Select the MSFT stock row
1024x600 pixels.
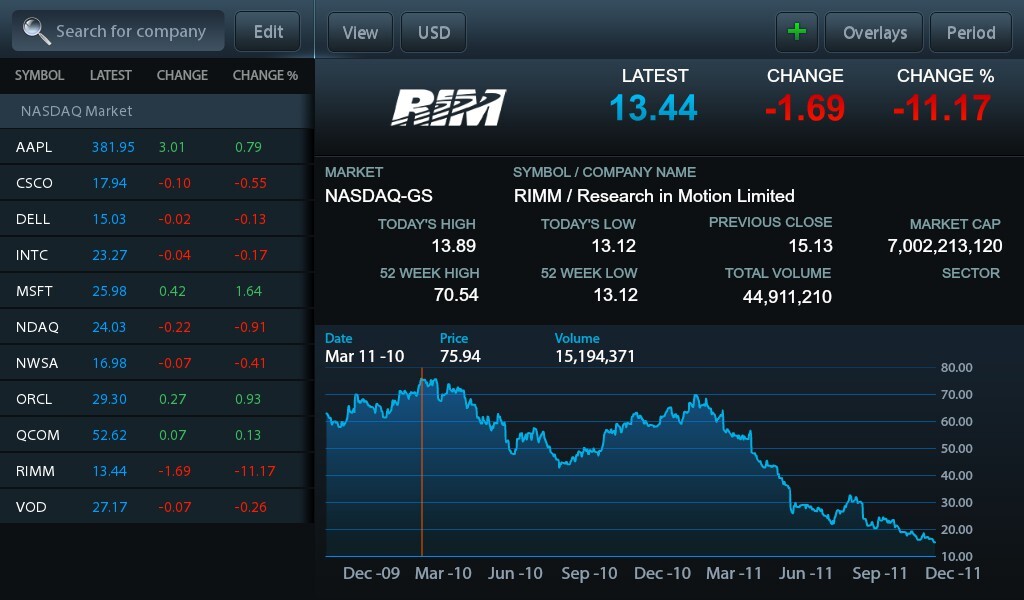click(x=156, y=291)
